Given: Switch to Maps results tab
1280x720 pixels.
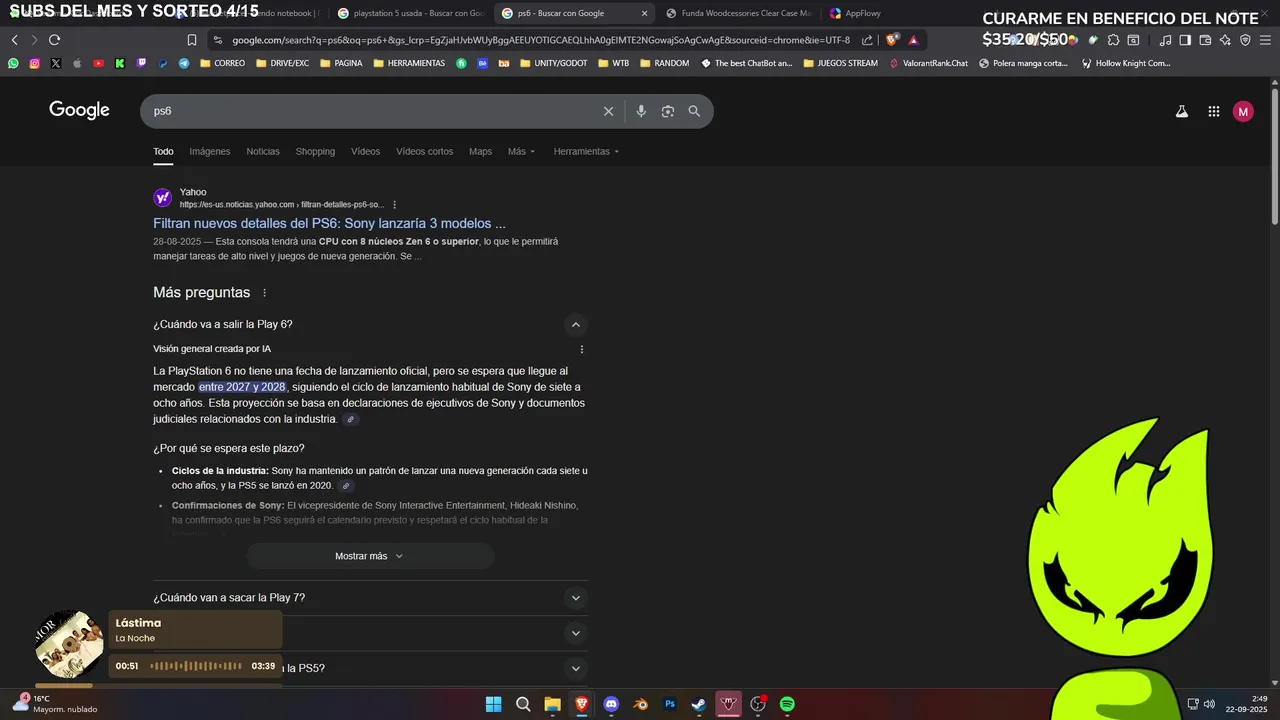Looking at the screenshot, I should tap(480, 151).
